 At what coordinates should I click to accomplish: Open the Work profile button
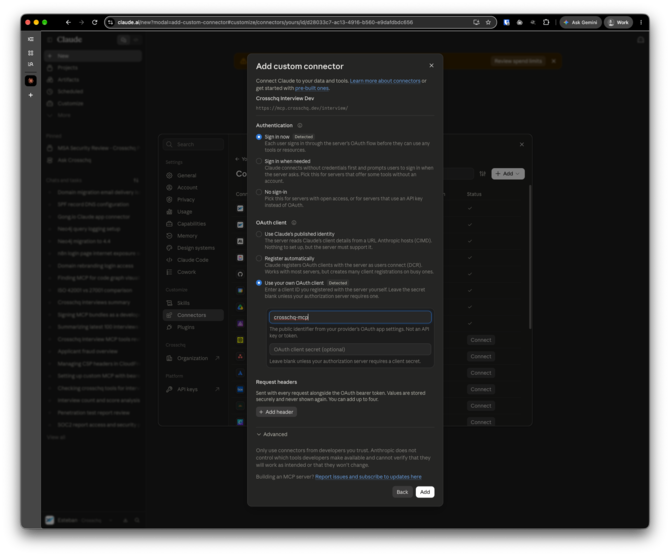click(x=618, y=22)
